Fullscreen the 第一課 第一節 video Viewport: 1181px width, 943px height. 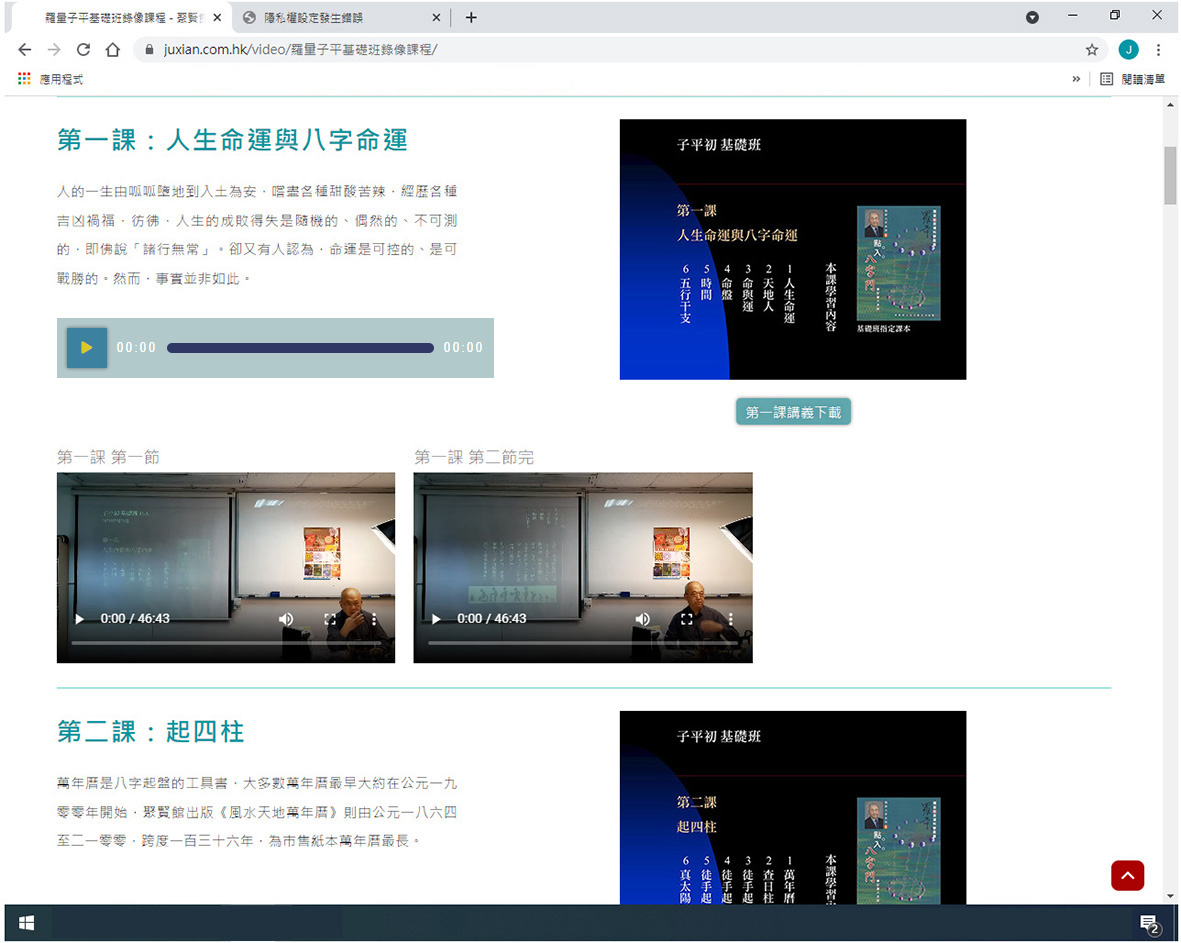tap(330, 619)
